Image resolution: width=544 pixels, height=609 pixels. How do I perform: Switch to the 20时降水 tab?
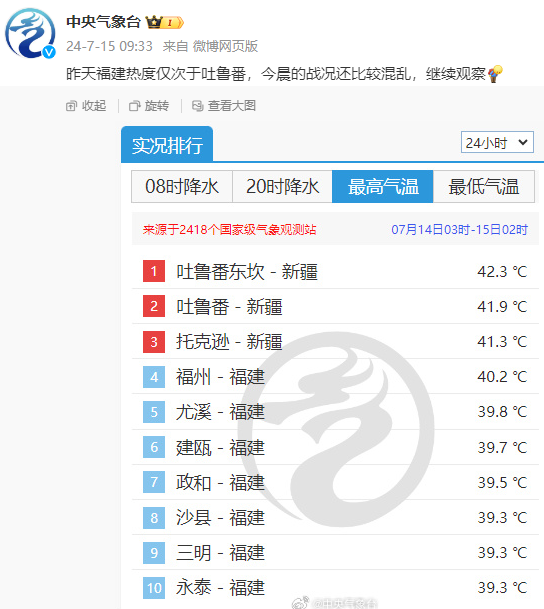coord(282,186)
